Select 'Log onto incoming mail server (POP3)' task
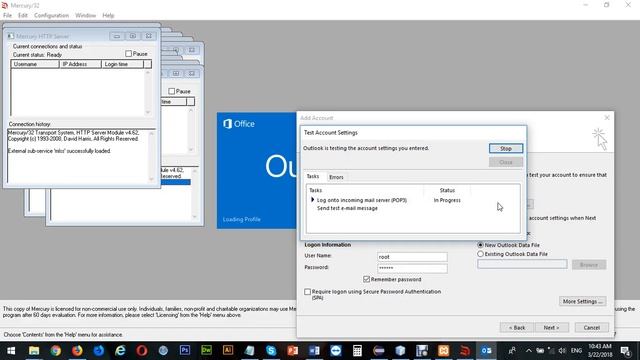The image size is (640, 360). (362, 200)
